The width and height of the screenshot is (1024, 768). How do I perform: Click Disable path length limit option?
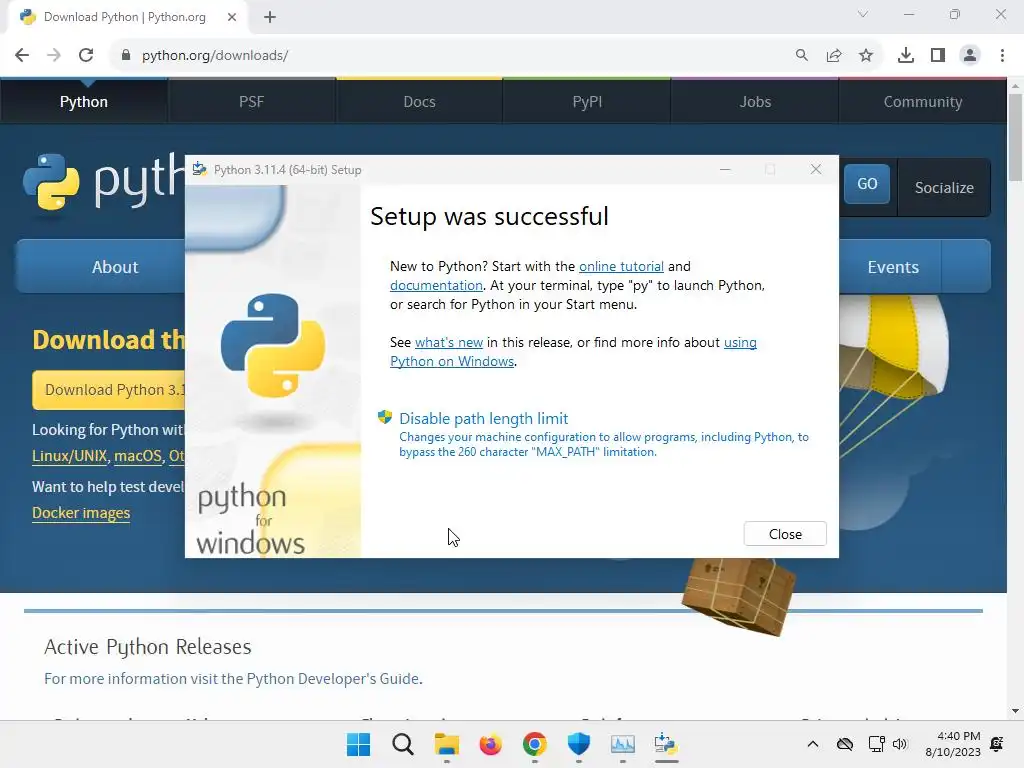[483, 419]
